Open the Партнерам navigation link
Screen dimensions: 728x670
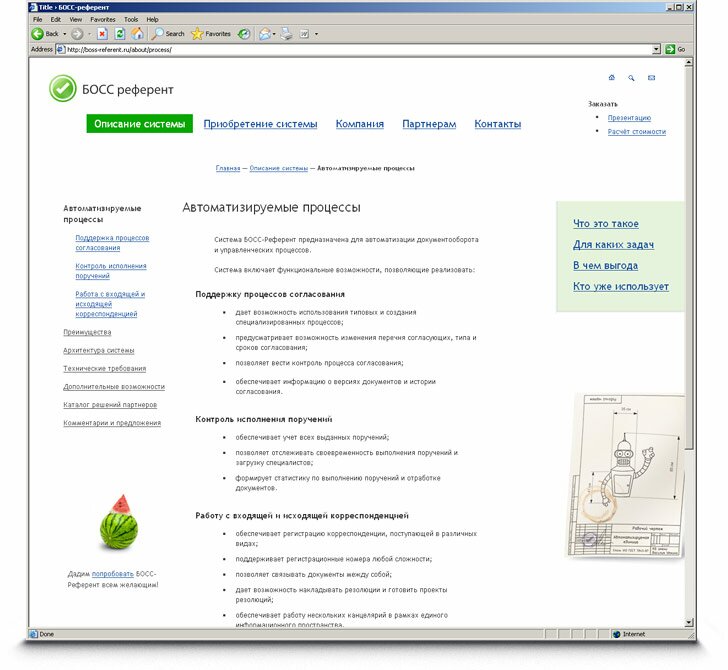pos(429,124)
